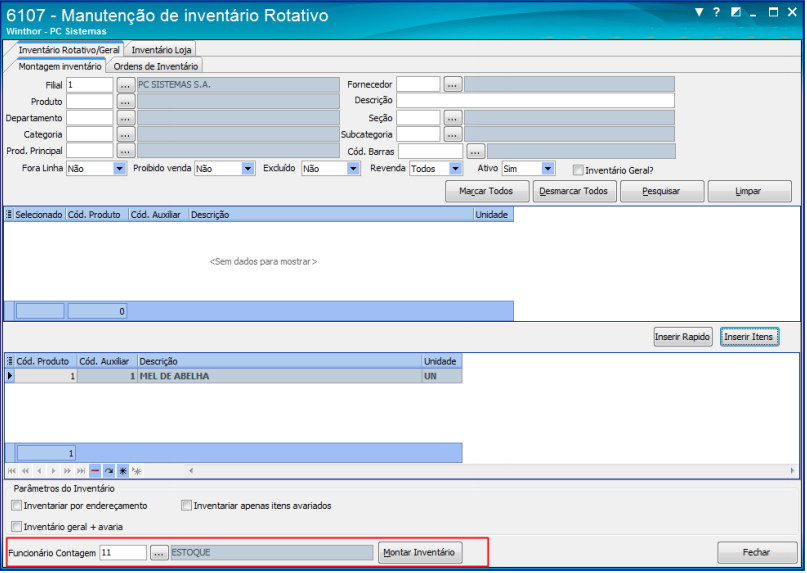Open Subcategoria lookup ellipsis button
The height and width of the screenshot is (573, 807).
pyautogui.click(x=452, y=134)
